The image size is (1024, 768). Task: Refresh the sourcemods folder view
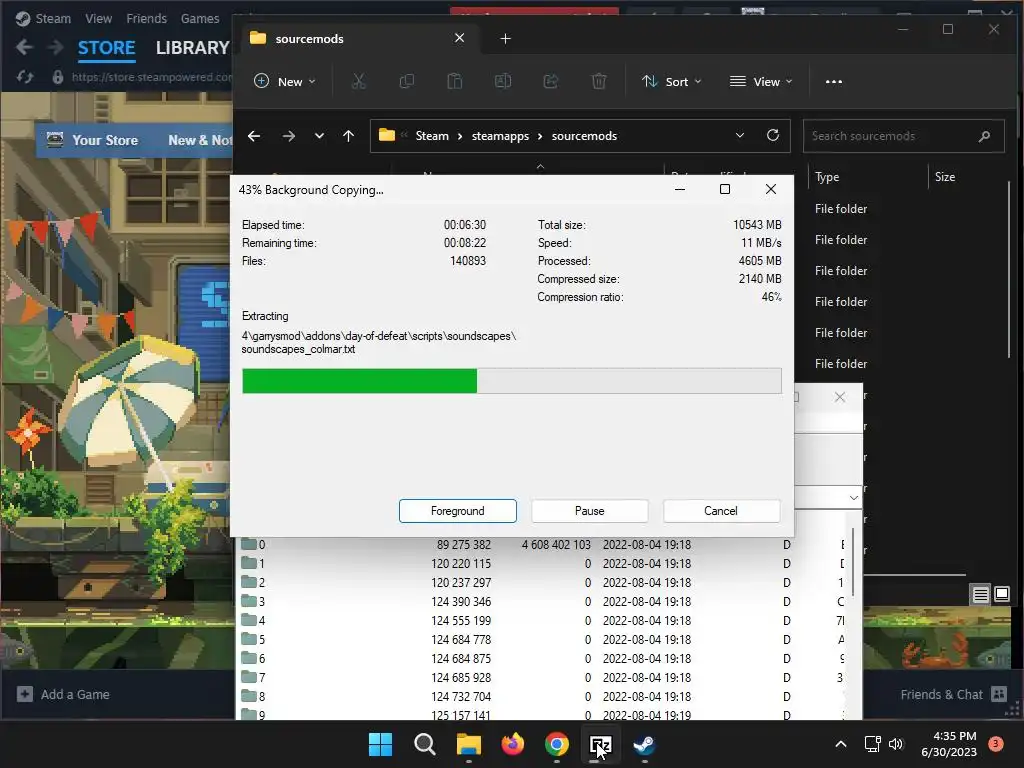click(773, 135)
